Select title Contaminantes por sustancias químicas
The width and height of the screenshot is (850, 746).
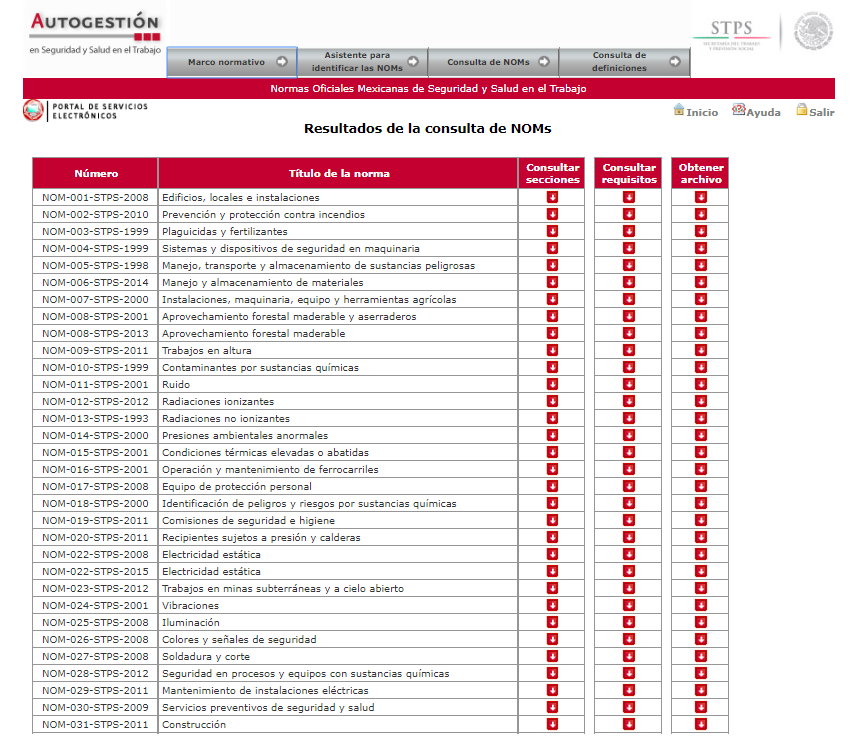click(x=260, y=368)
